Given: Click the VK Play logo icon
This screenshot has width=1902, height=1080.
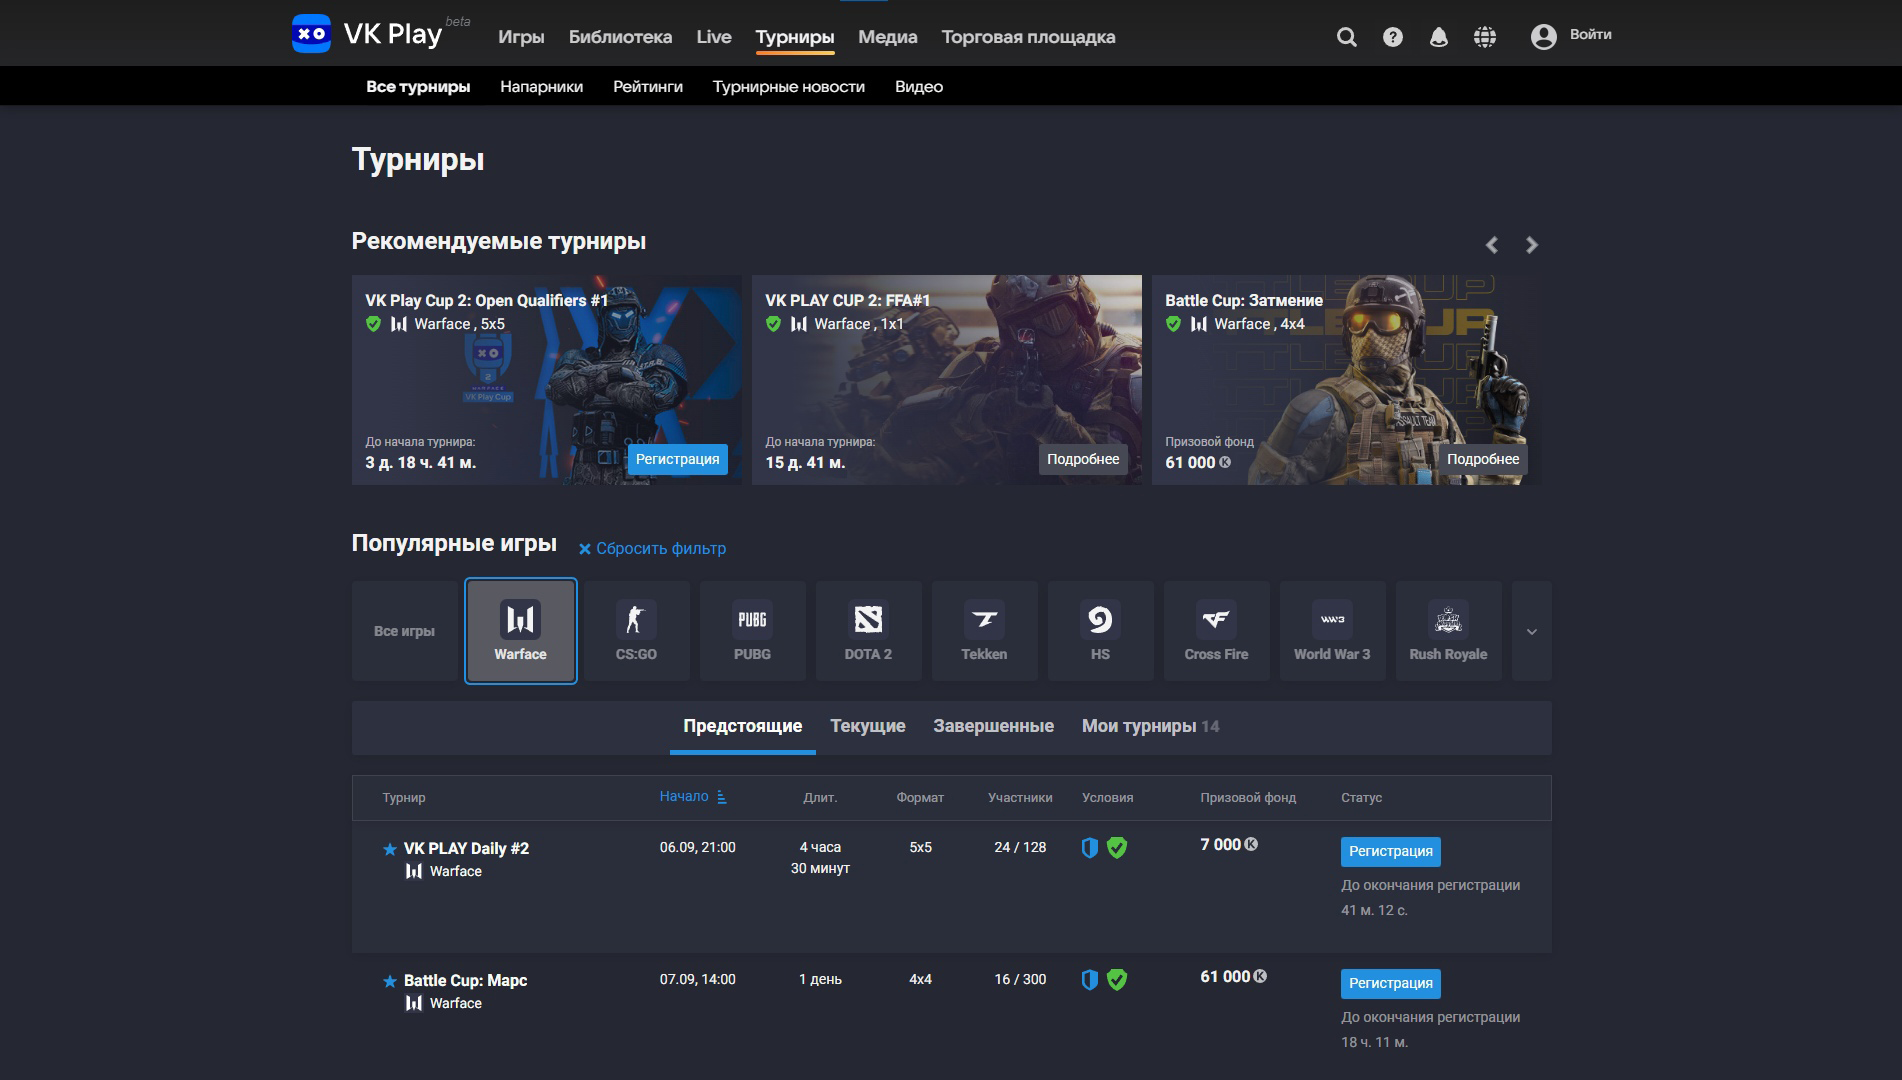Looking at the screenshot, I should [311, 34].
